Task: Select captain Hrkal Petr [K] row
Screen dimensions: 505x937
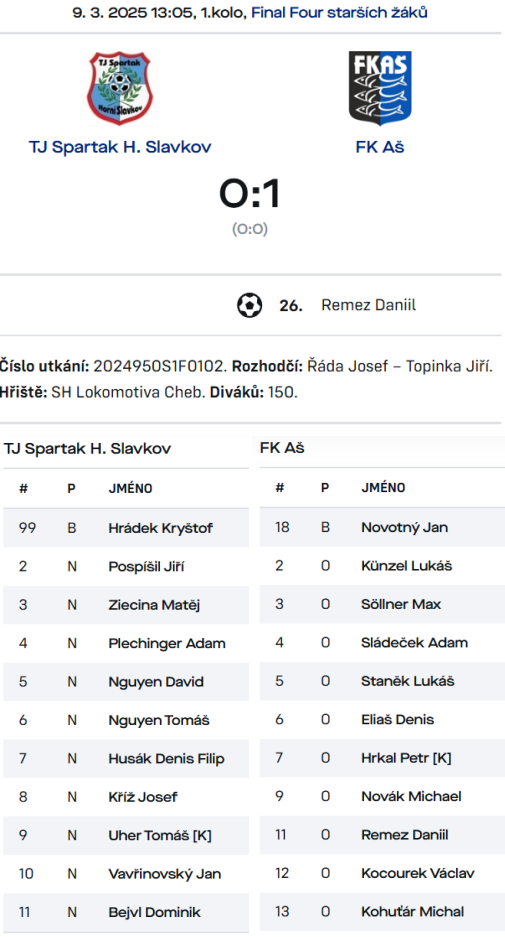Action: (x=382, y=758)
